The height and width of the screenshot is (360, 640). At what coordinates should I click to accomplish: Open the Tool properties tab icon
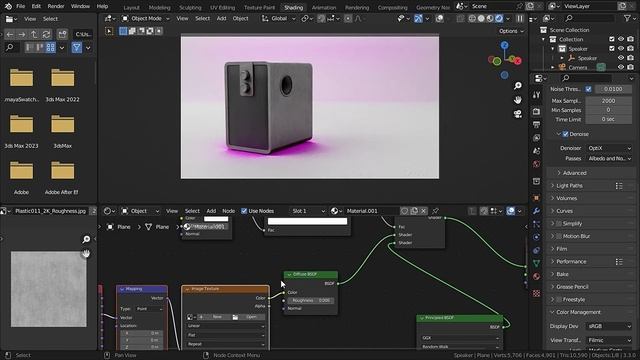[x=536, y=95]
